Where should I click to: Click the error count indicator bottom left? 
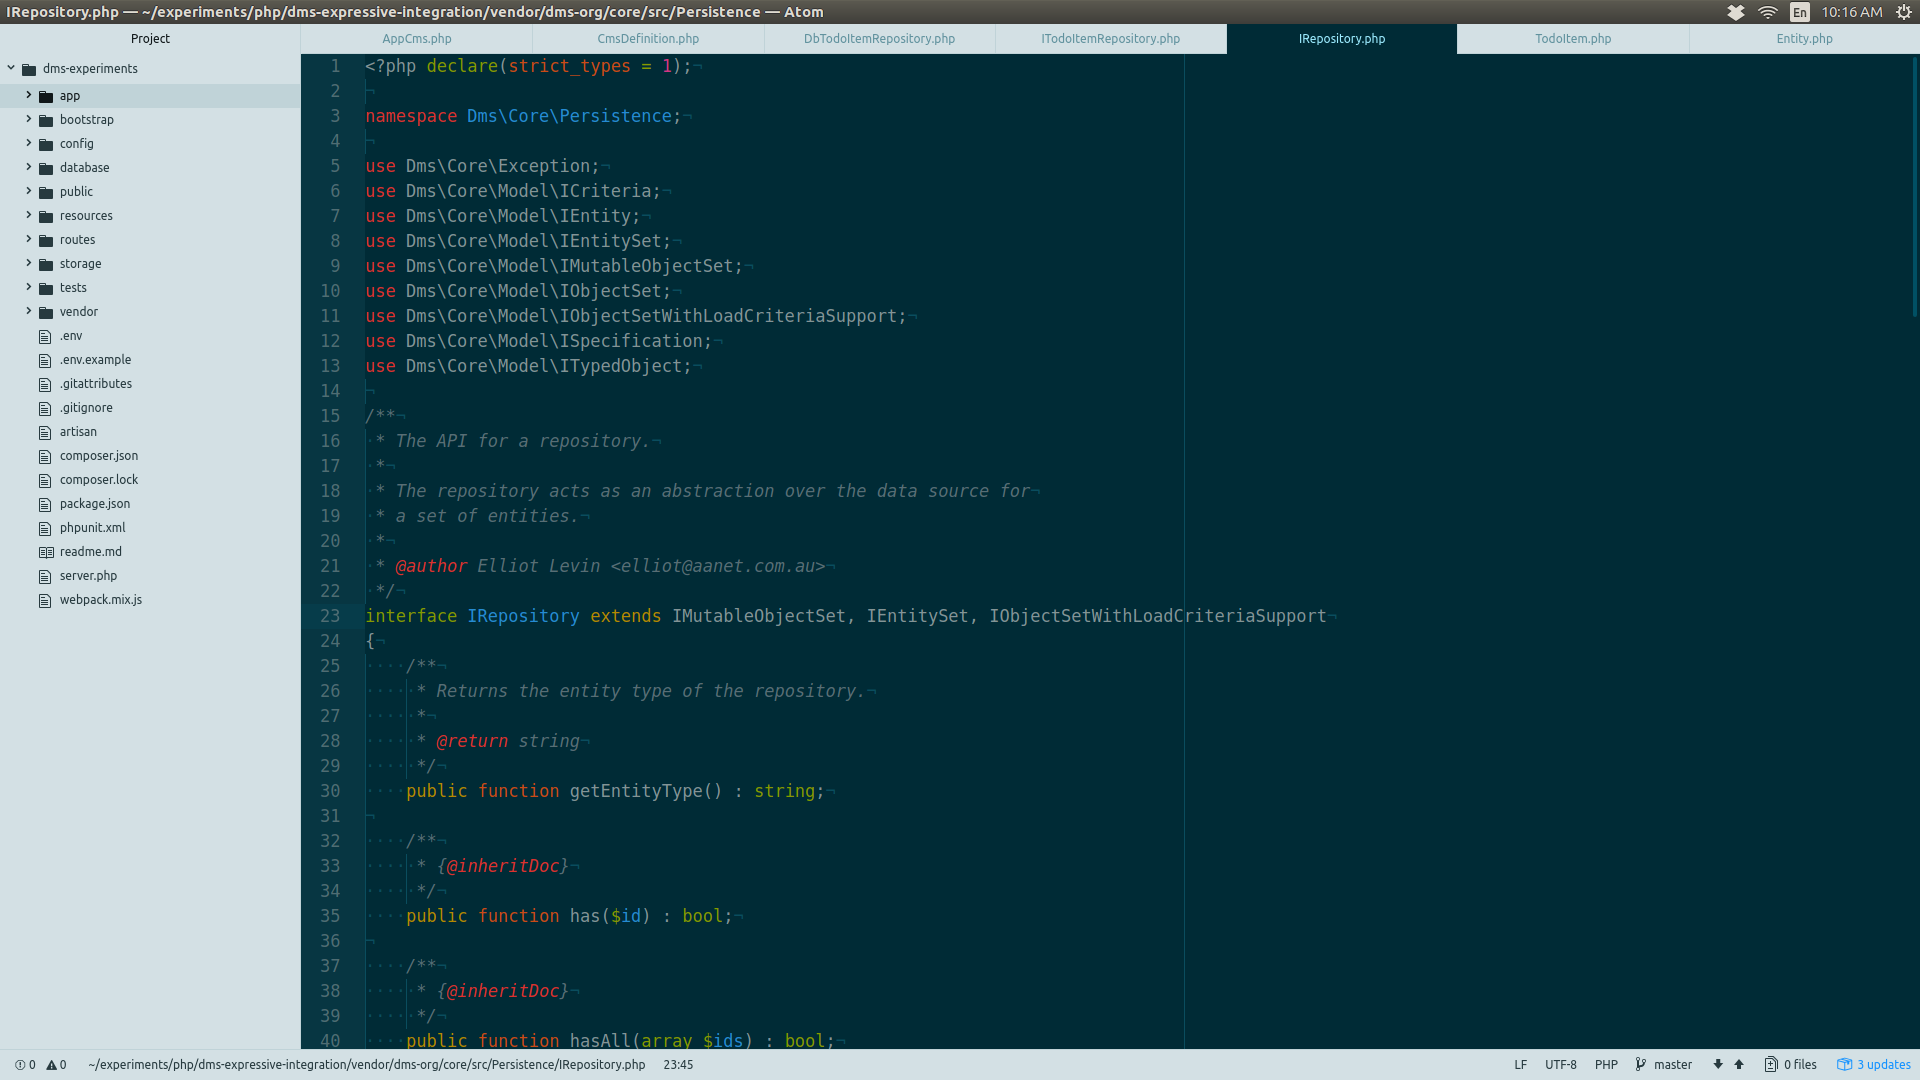20,1064
